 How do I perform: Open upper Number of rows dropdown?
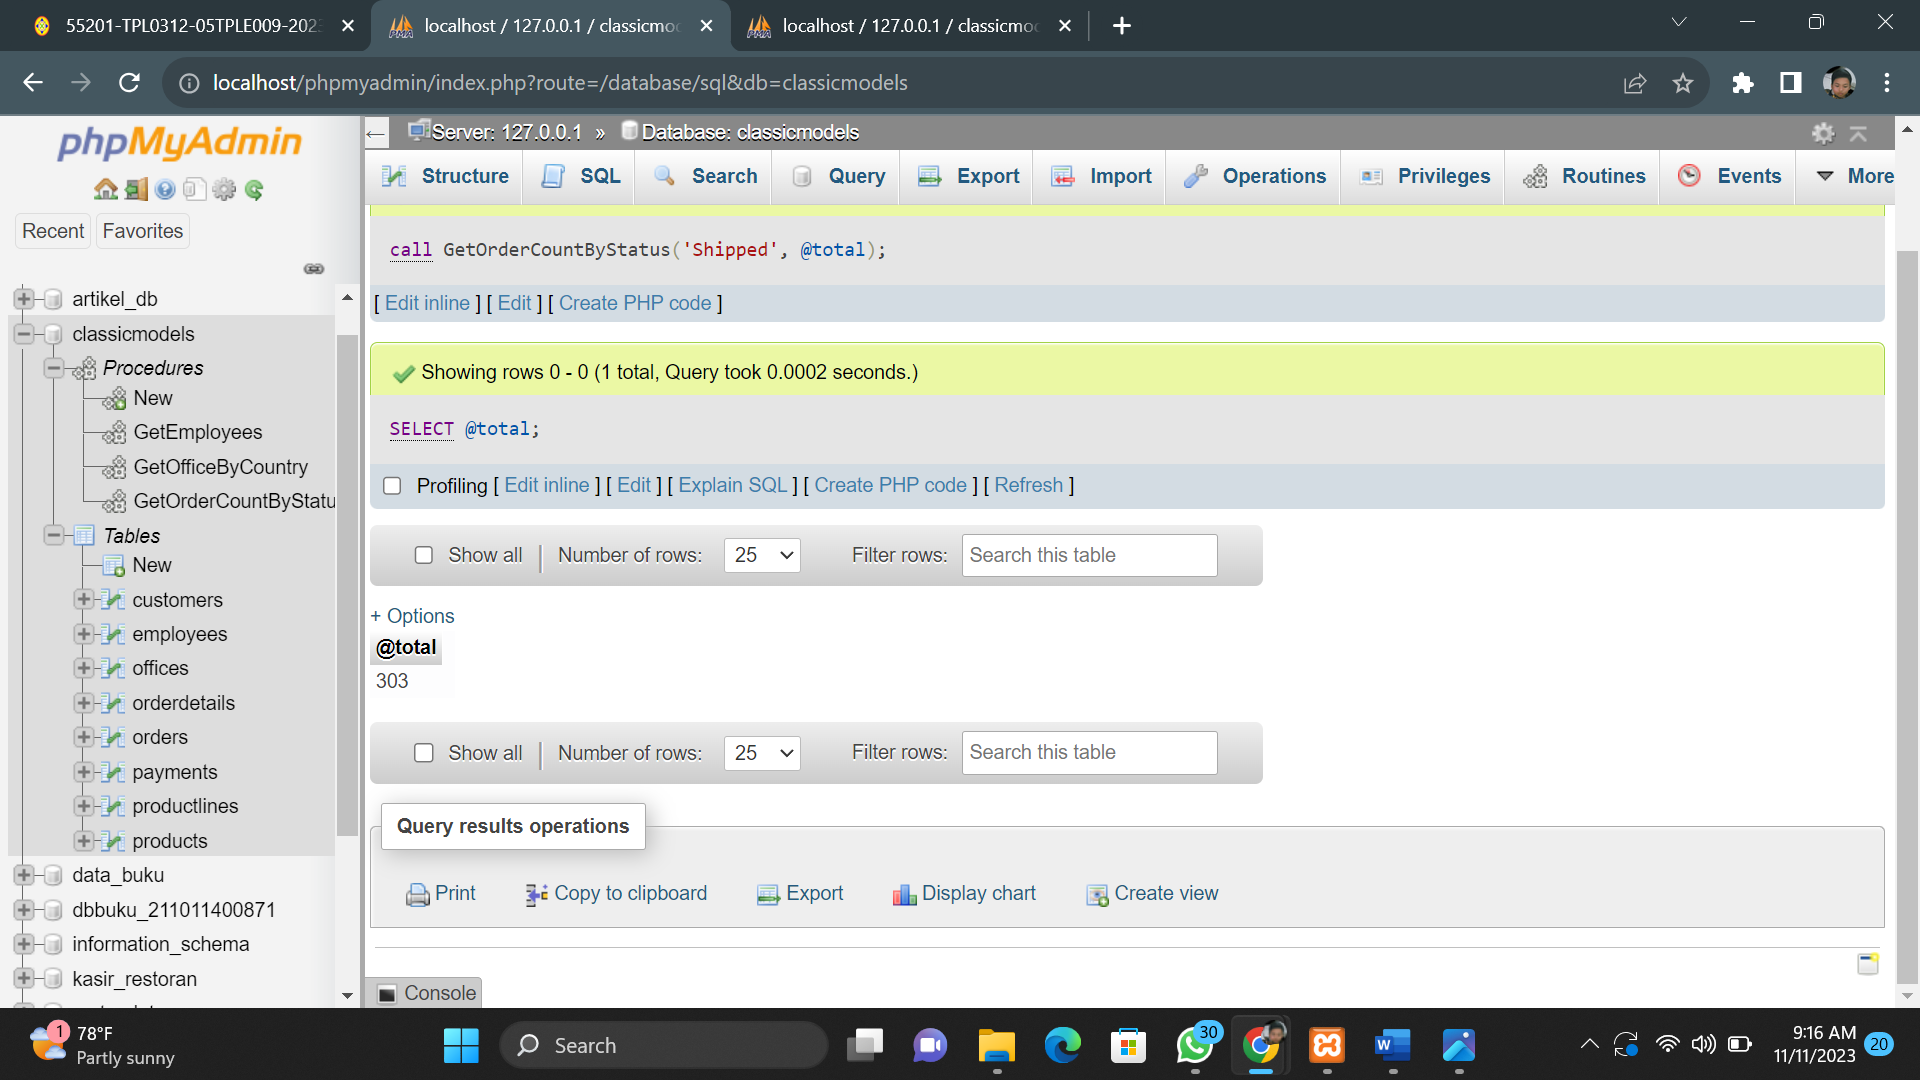click(x=763, y=555)
